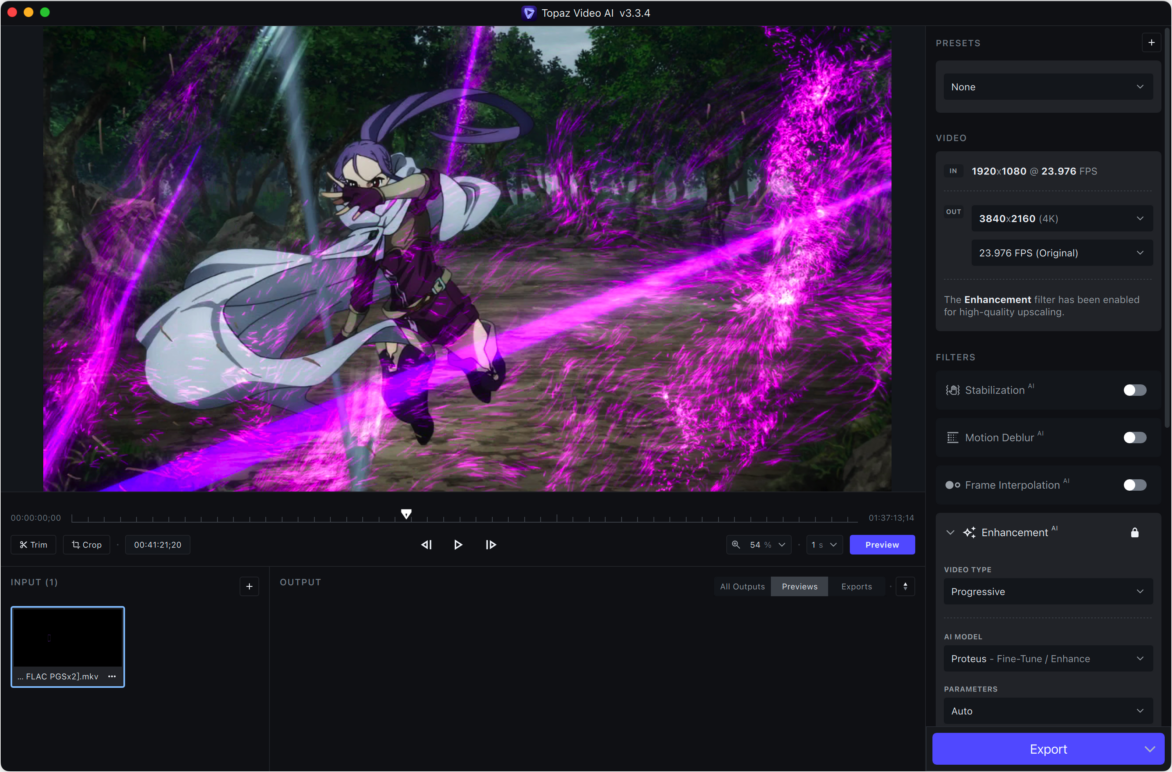This screenshot has height=772, width=1172.
Task: Click the Enhancement sparkle icon
Action: [x=969, y=532]
